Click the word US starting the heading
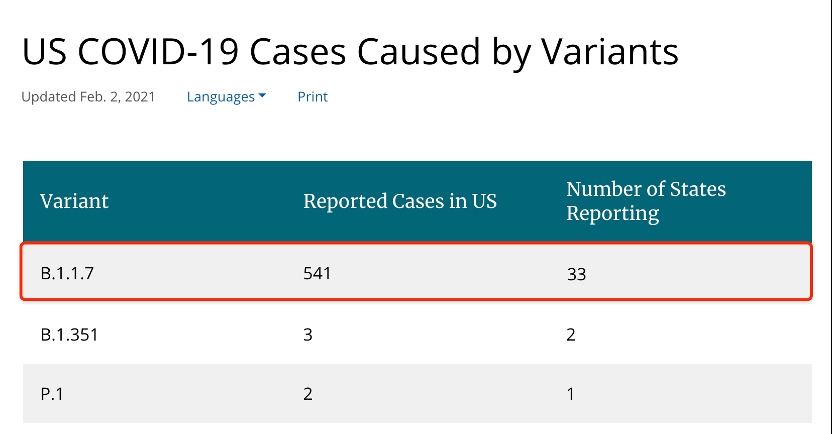This screenshot has height=434, width=832. [x=42, y=52]
